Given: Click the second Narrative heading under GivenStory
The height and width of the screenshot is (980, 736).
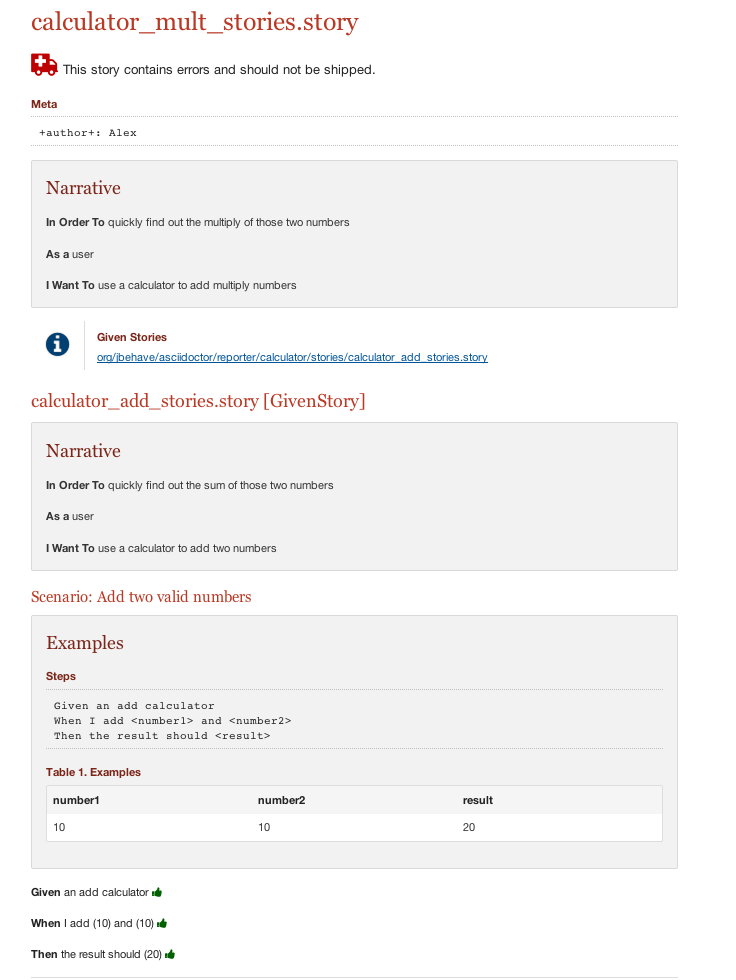Looking at the screenshot, I should tap(83, 451).
